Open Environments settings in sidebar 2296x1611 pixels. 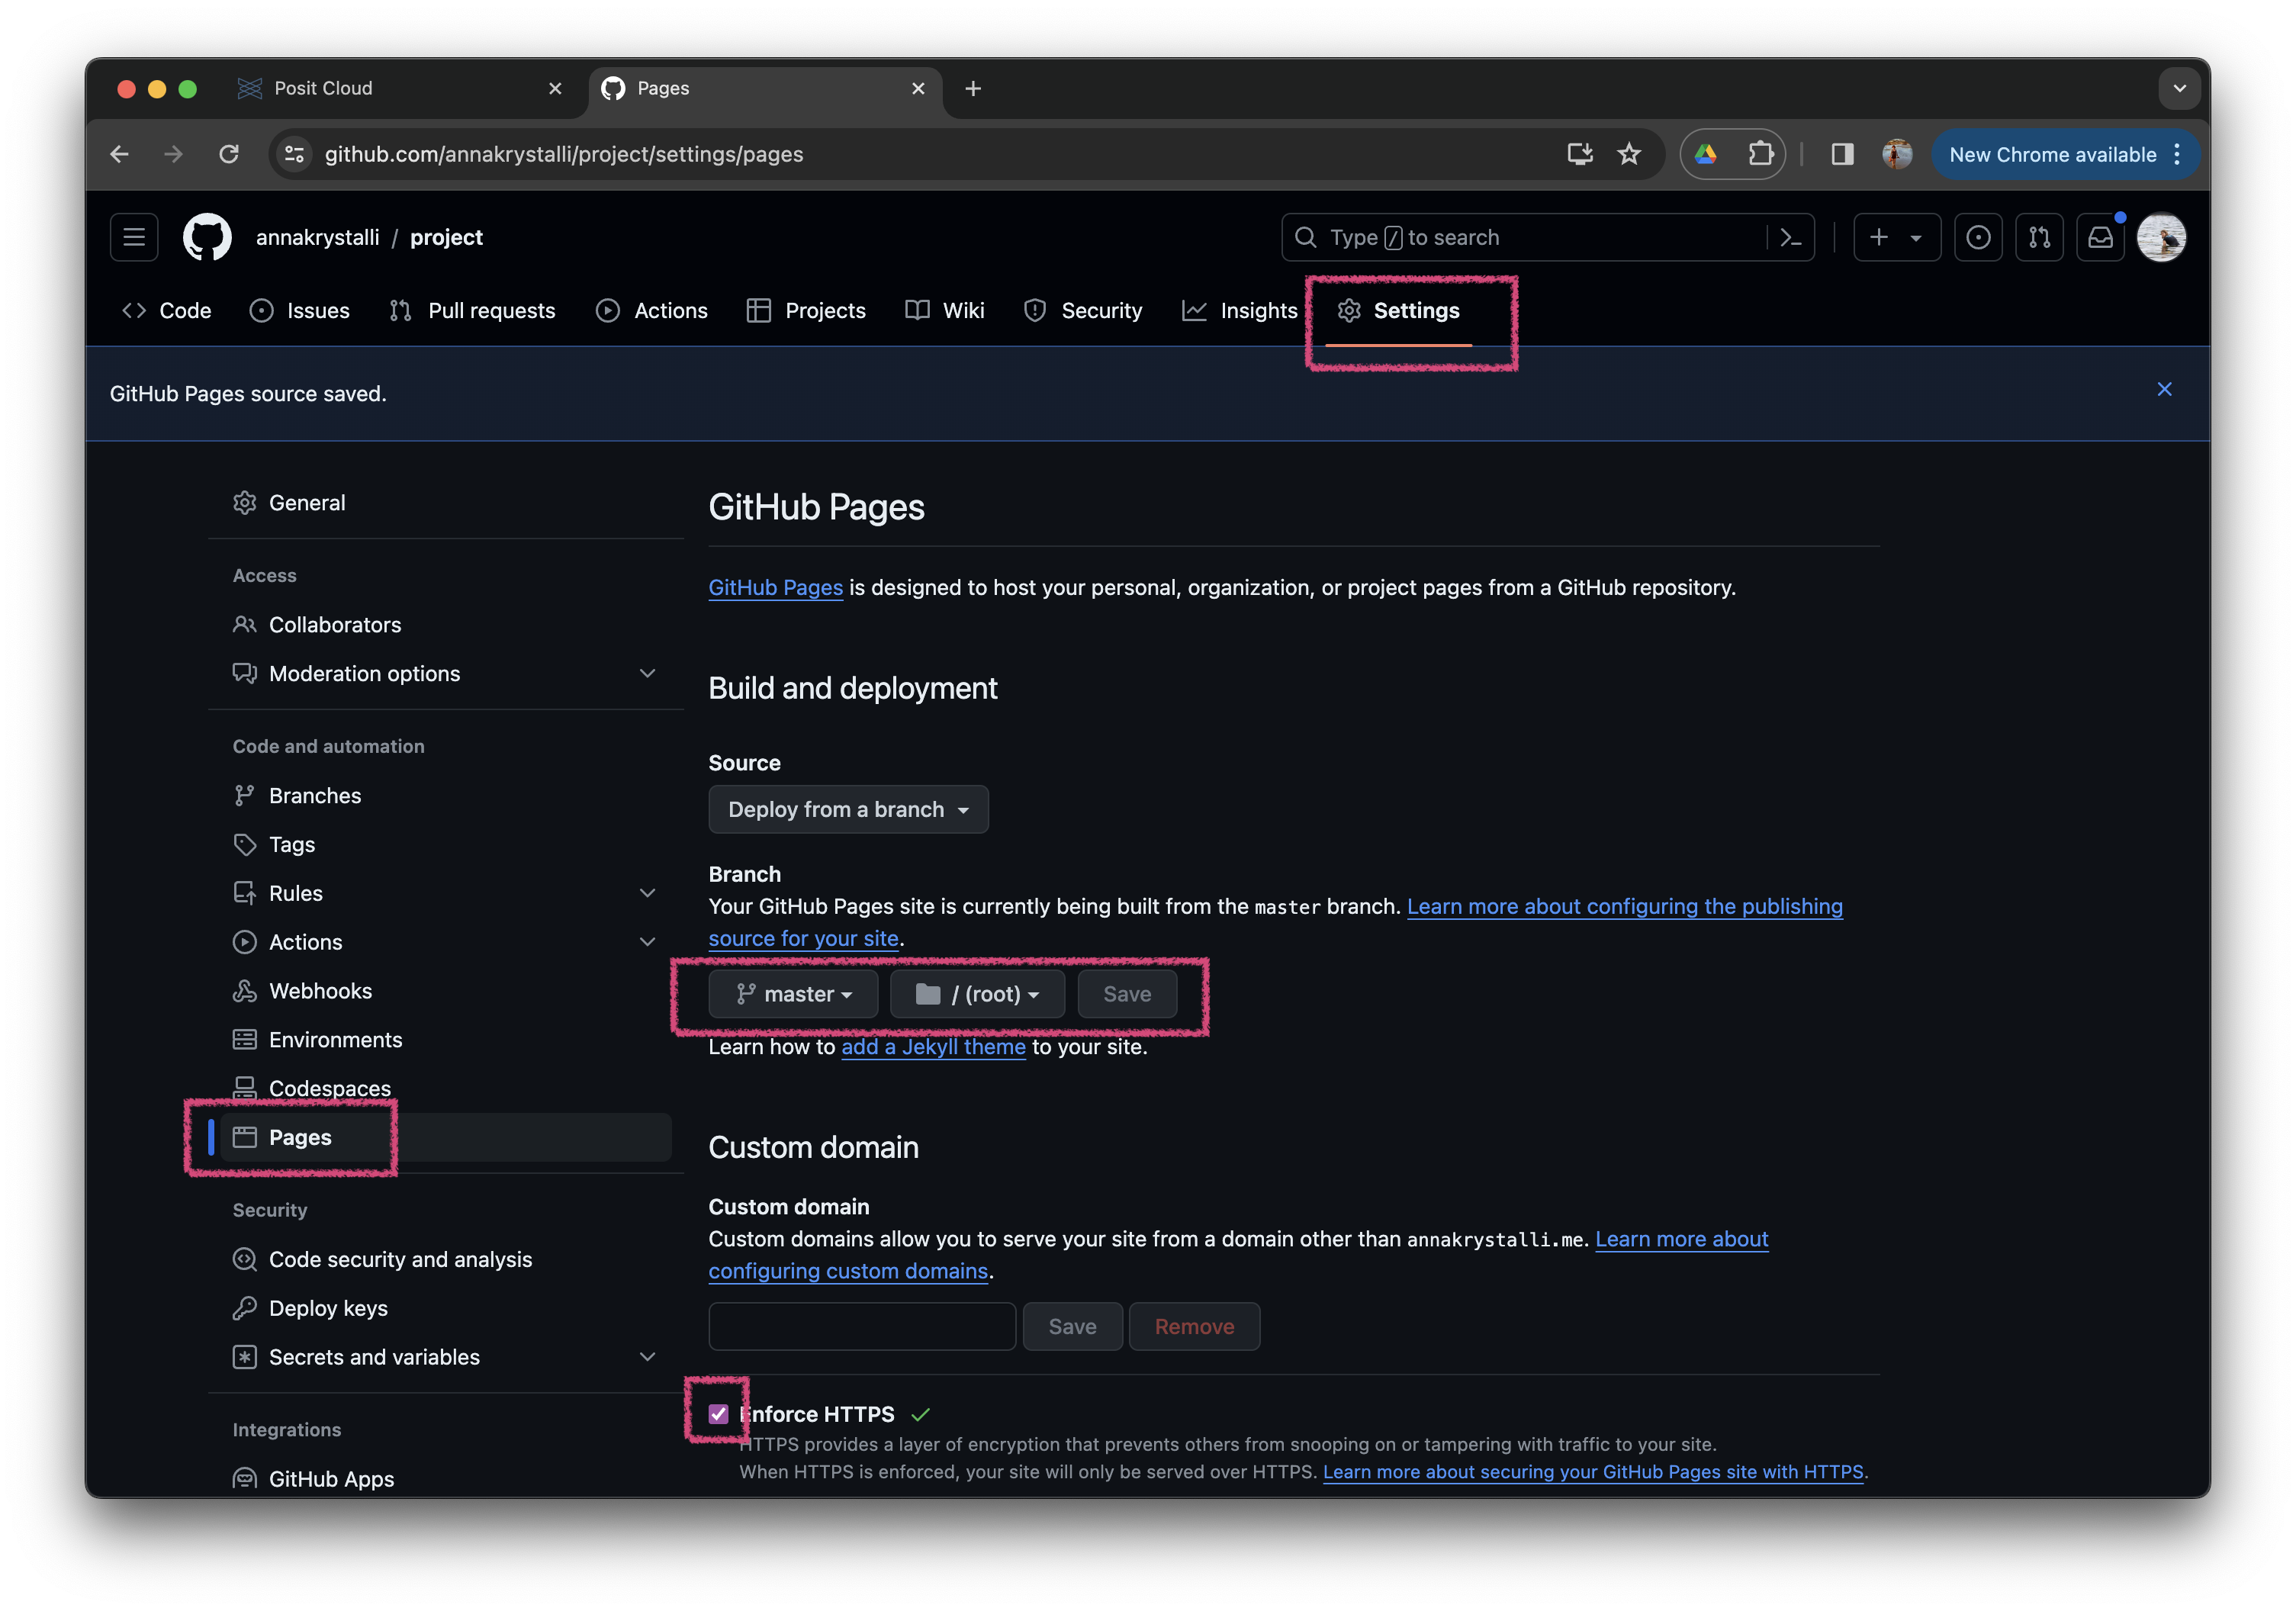point(445,1040)
